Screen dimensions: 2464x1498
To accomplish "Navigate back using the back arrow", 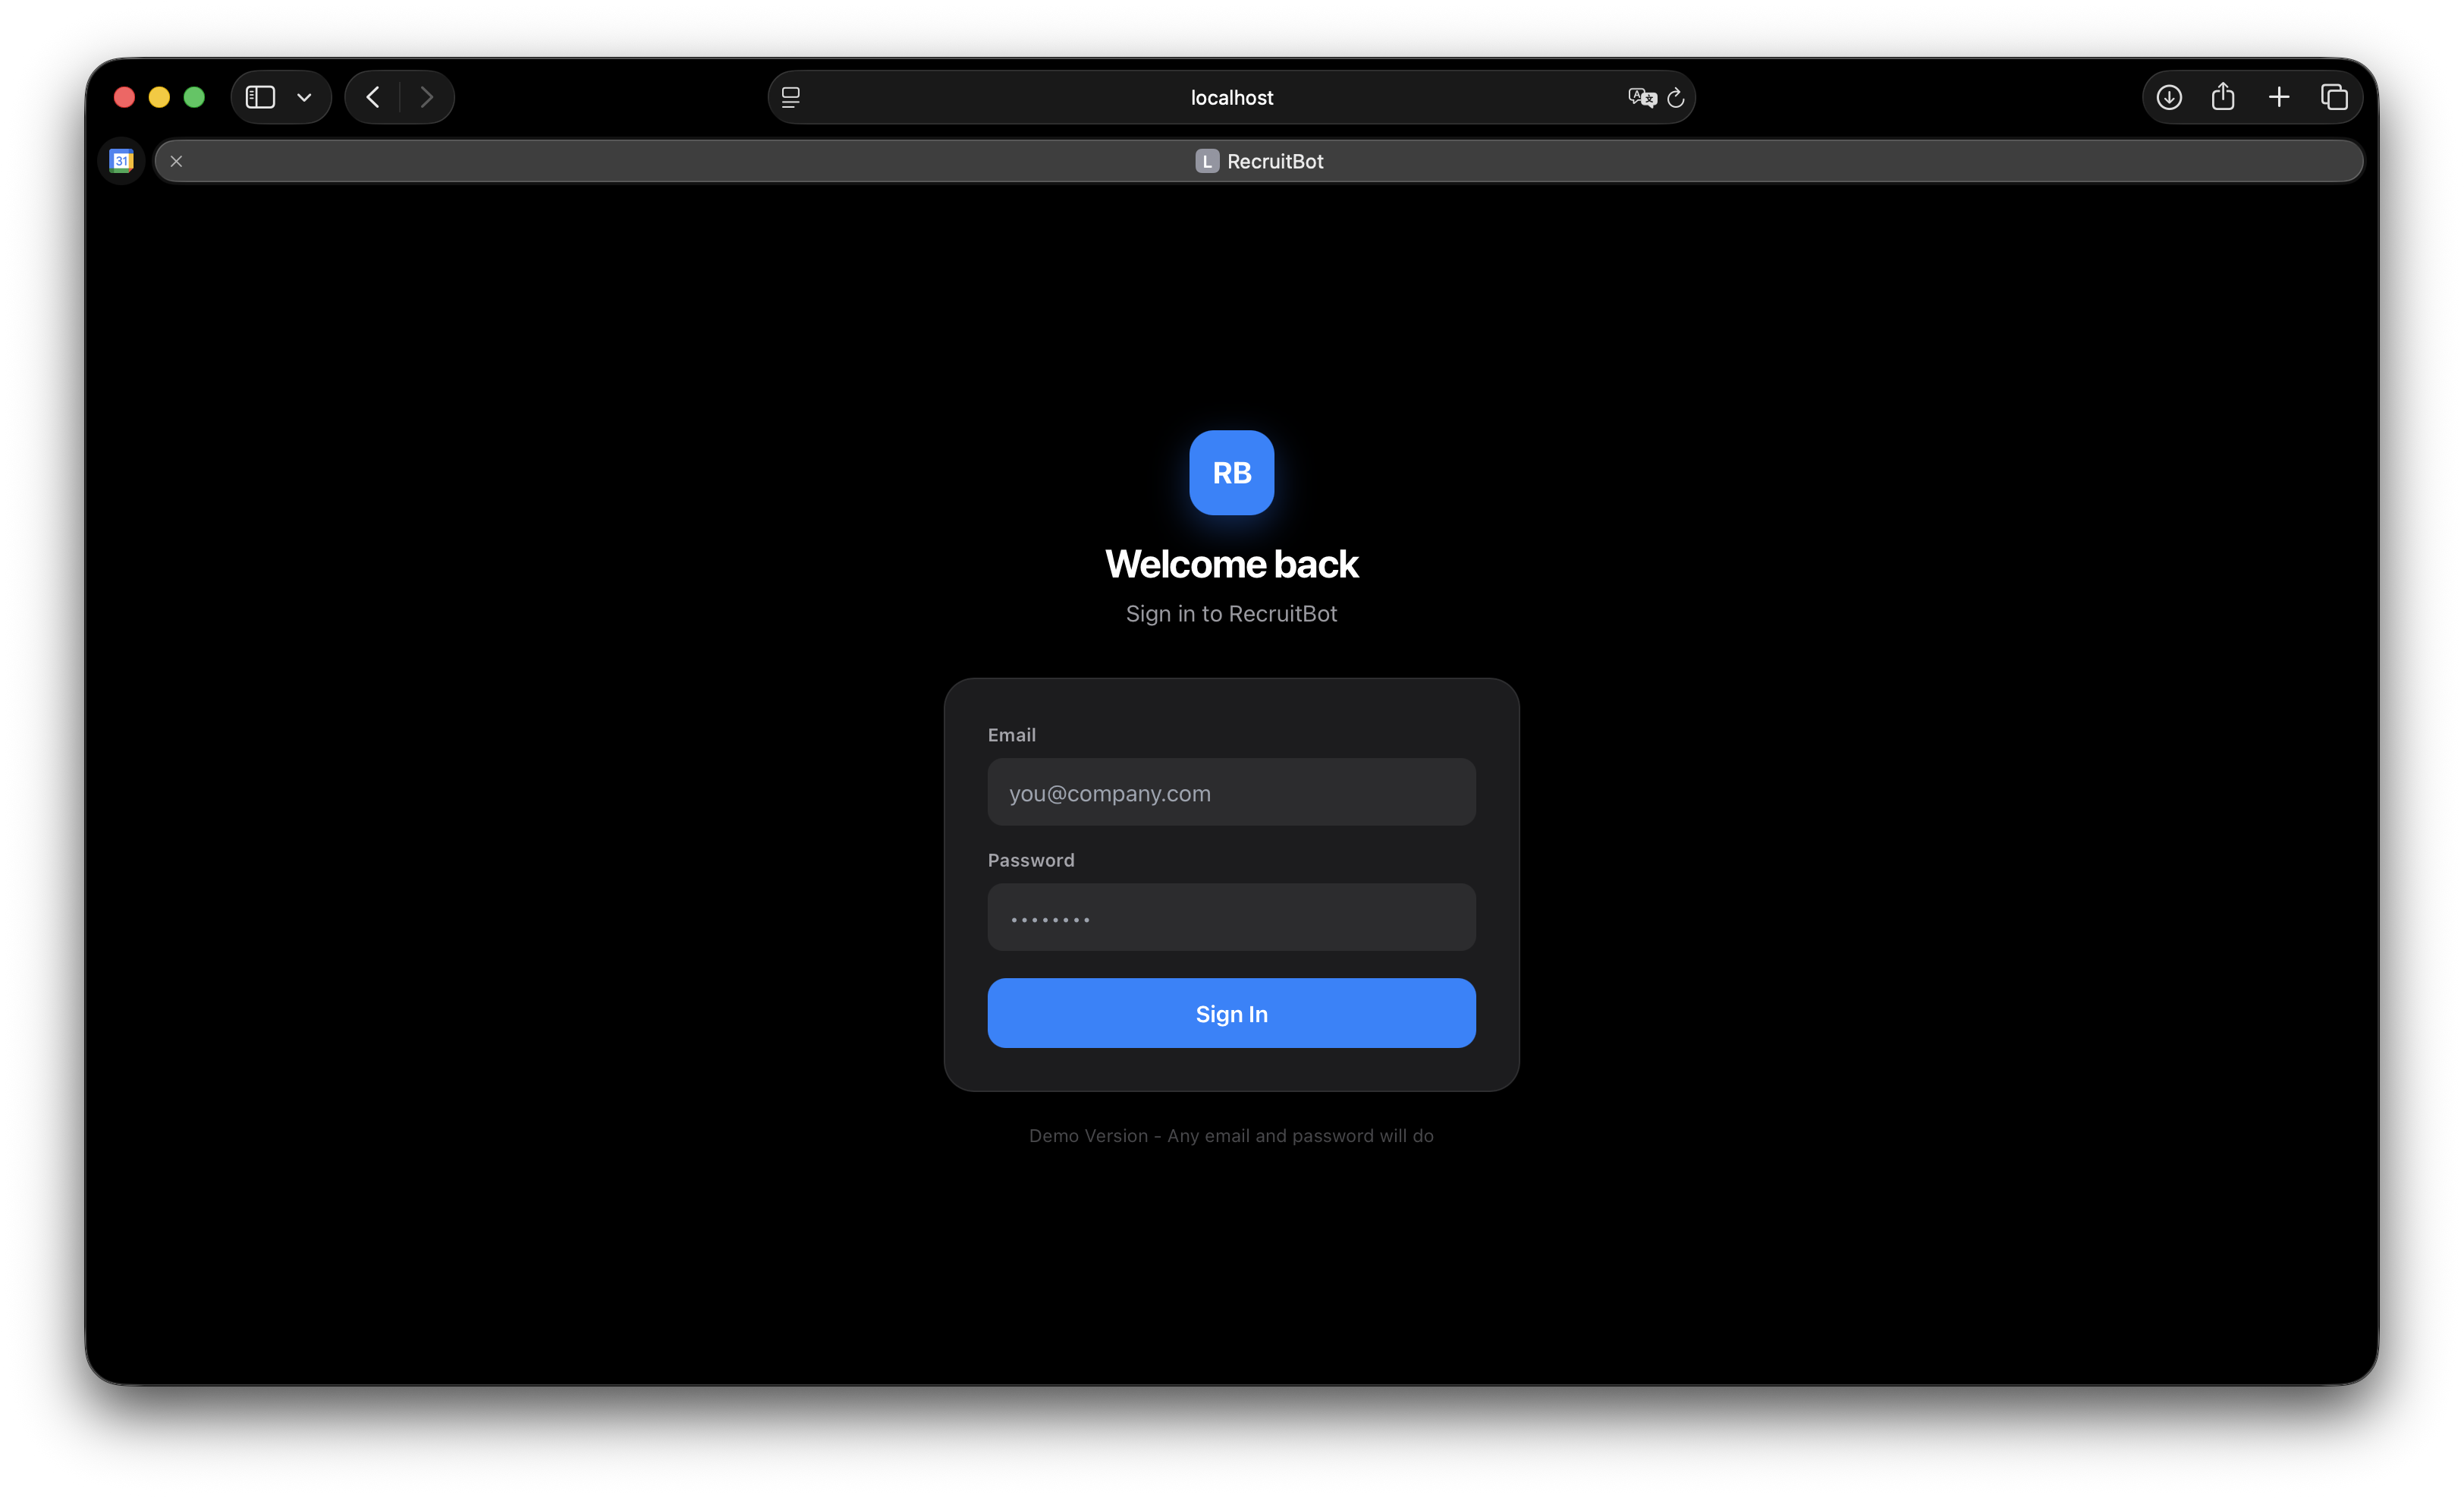I will pyautogui.click(x=372, y=96).
